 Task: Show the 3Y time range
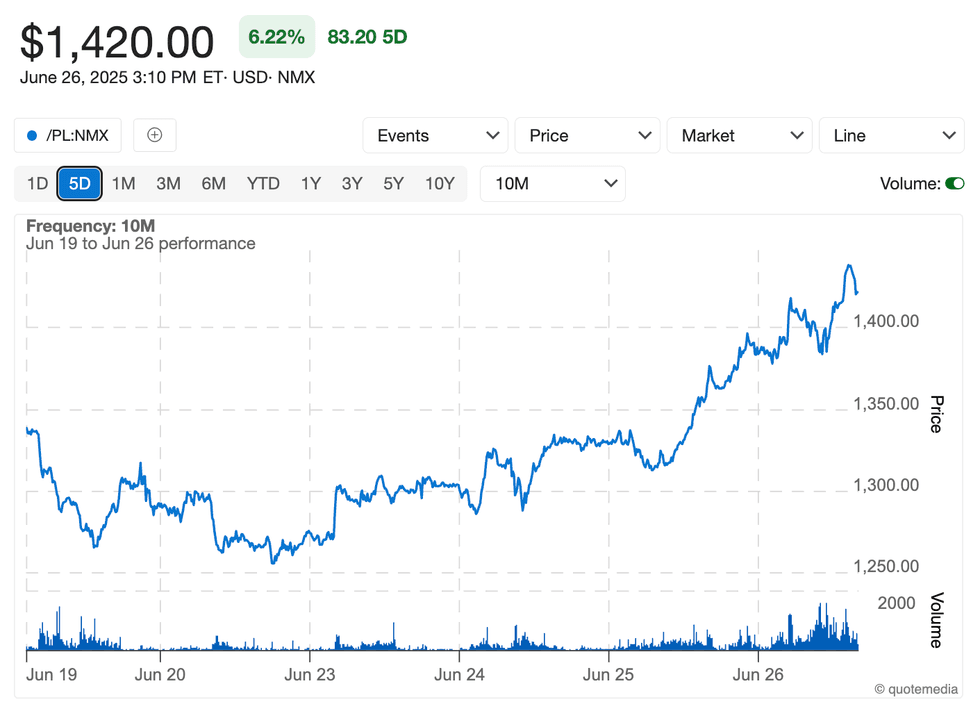(x=352, y=183)
